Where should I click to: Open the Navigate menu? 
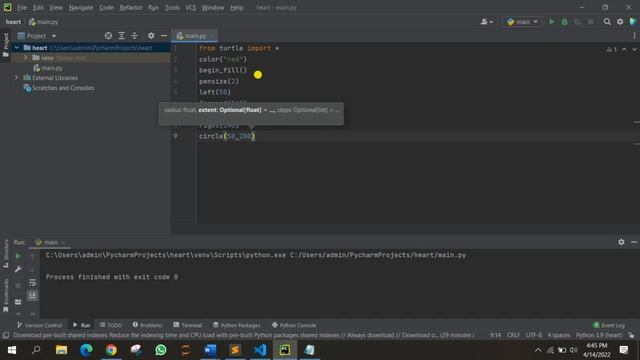81,7
